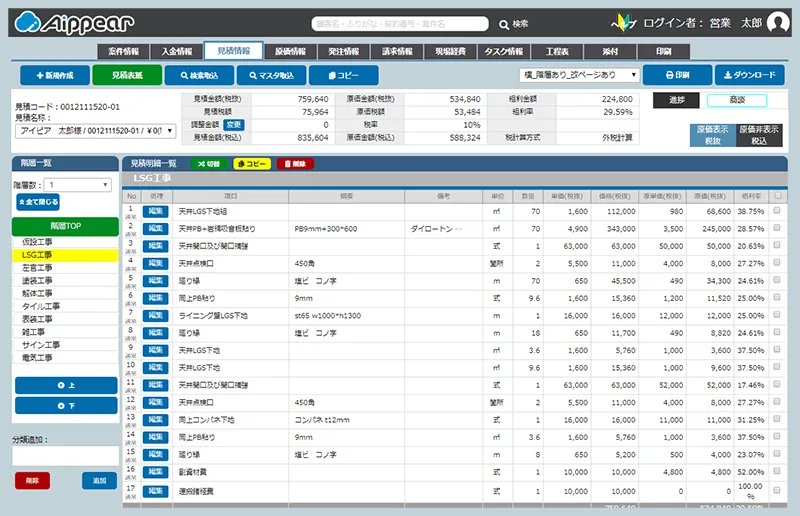Click the yellow コピー button in detail list header

coord(252,163)
